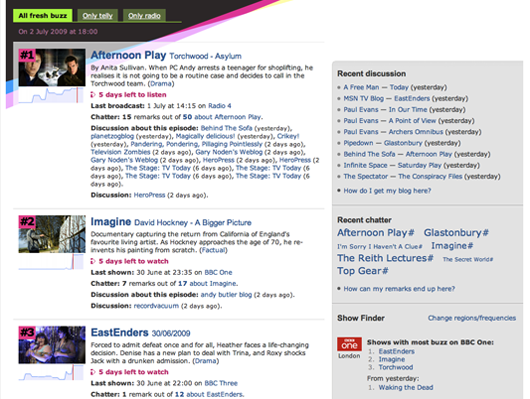Switch to the 'Only telly' tab
This screenshot has width=530, height=399.
97,16
